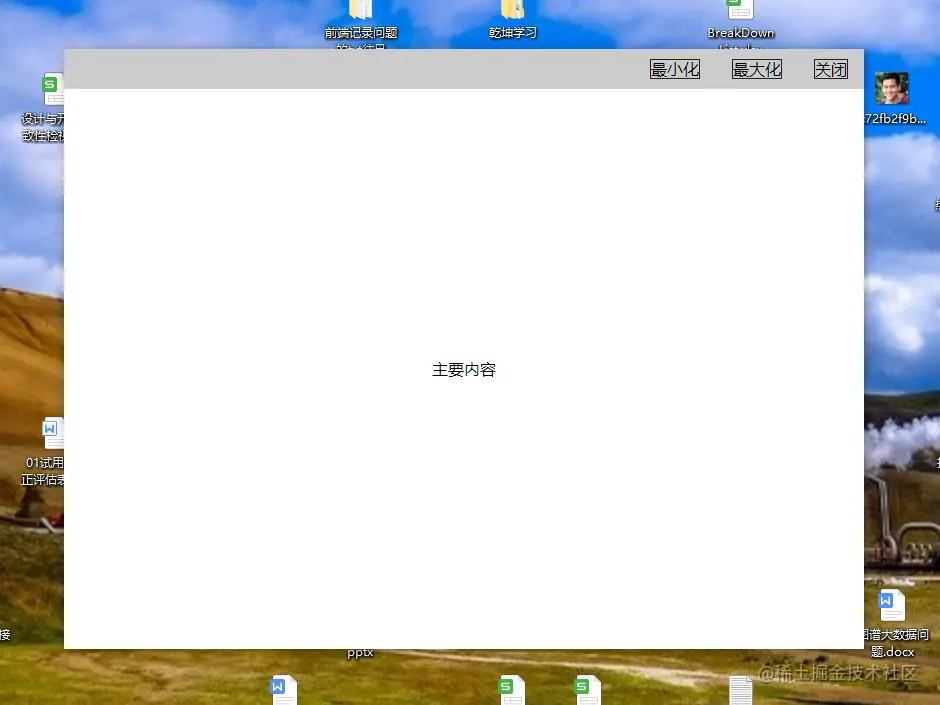Maximize the window using 最大化
Screen dimensions: 940x705
tap(756, 68)
